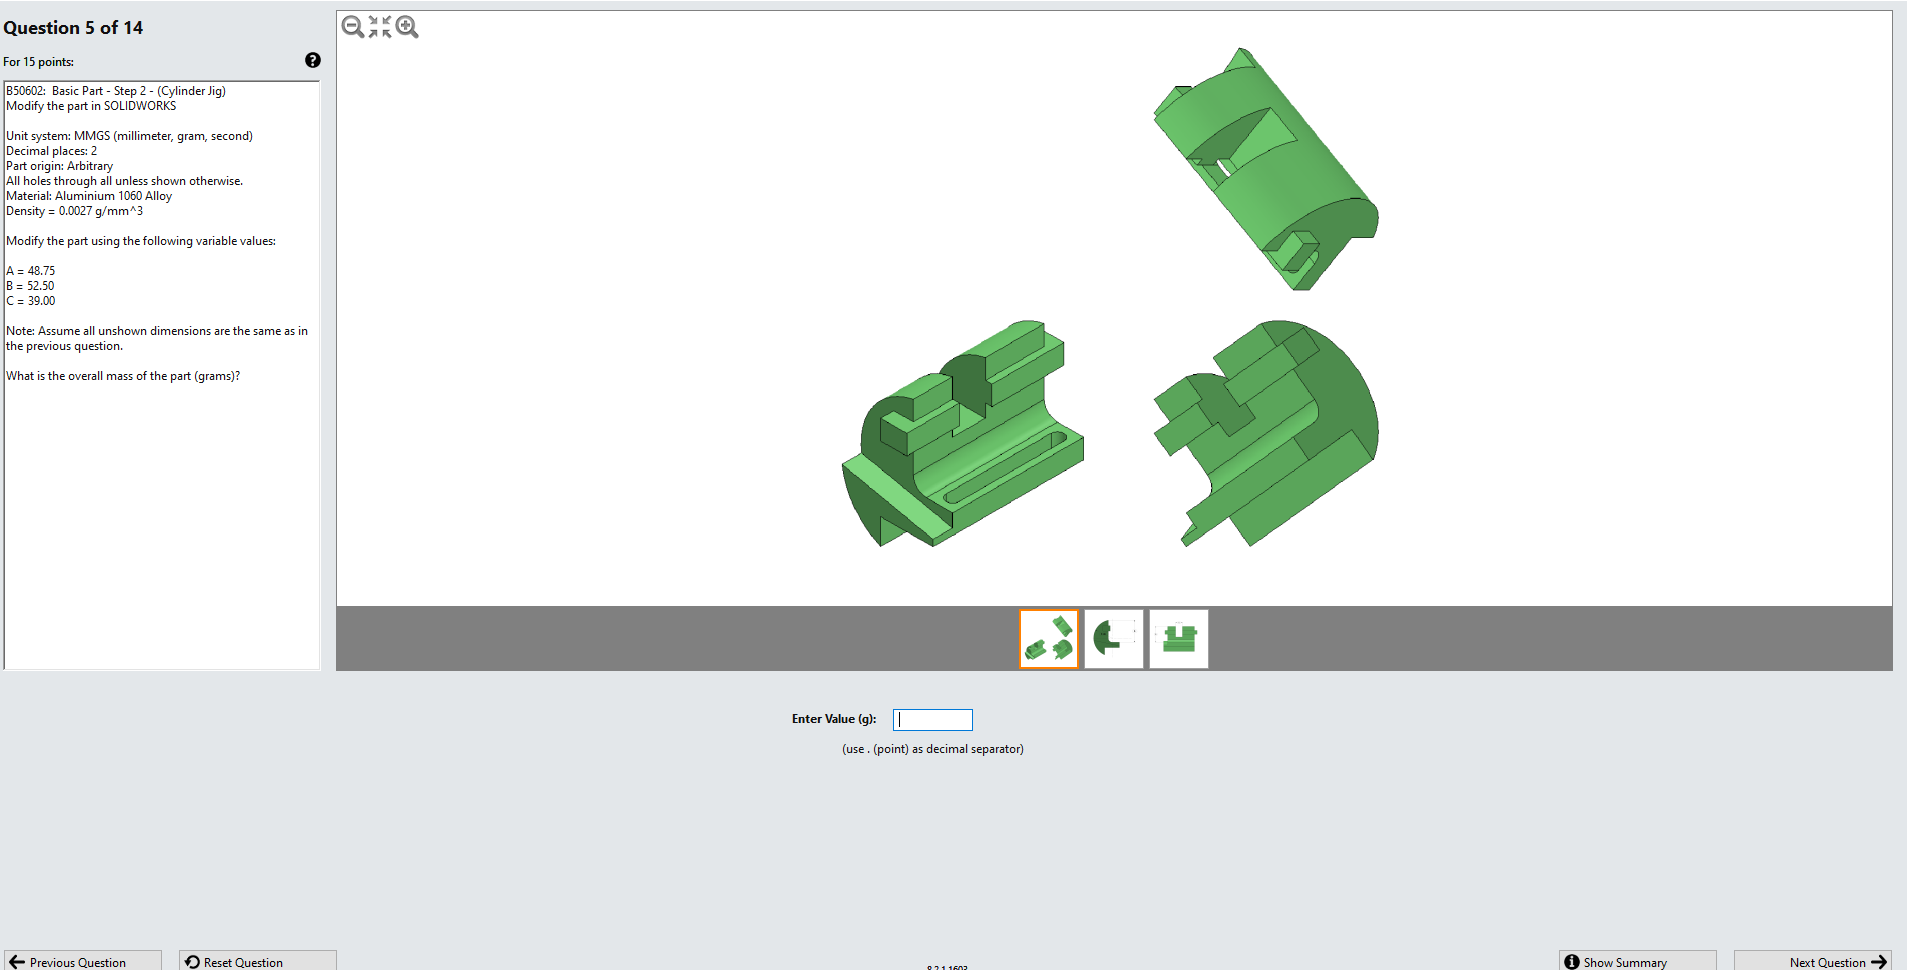Click the Previous Question button
The image size is (1907, 970).
(x=80, y=961)
